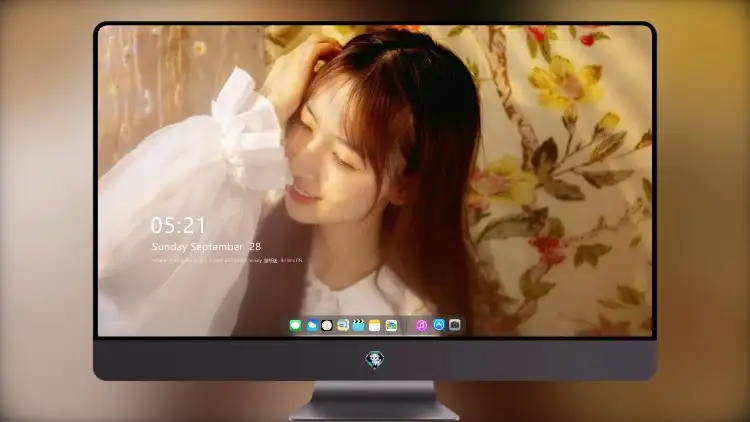Open the Notes app in dock
Image resolution: width=750 pixels, height=422 pixels.
375,326
